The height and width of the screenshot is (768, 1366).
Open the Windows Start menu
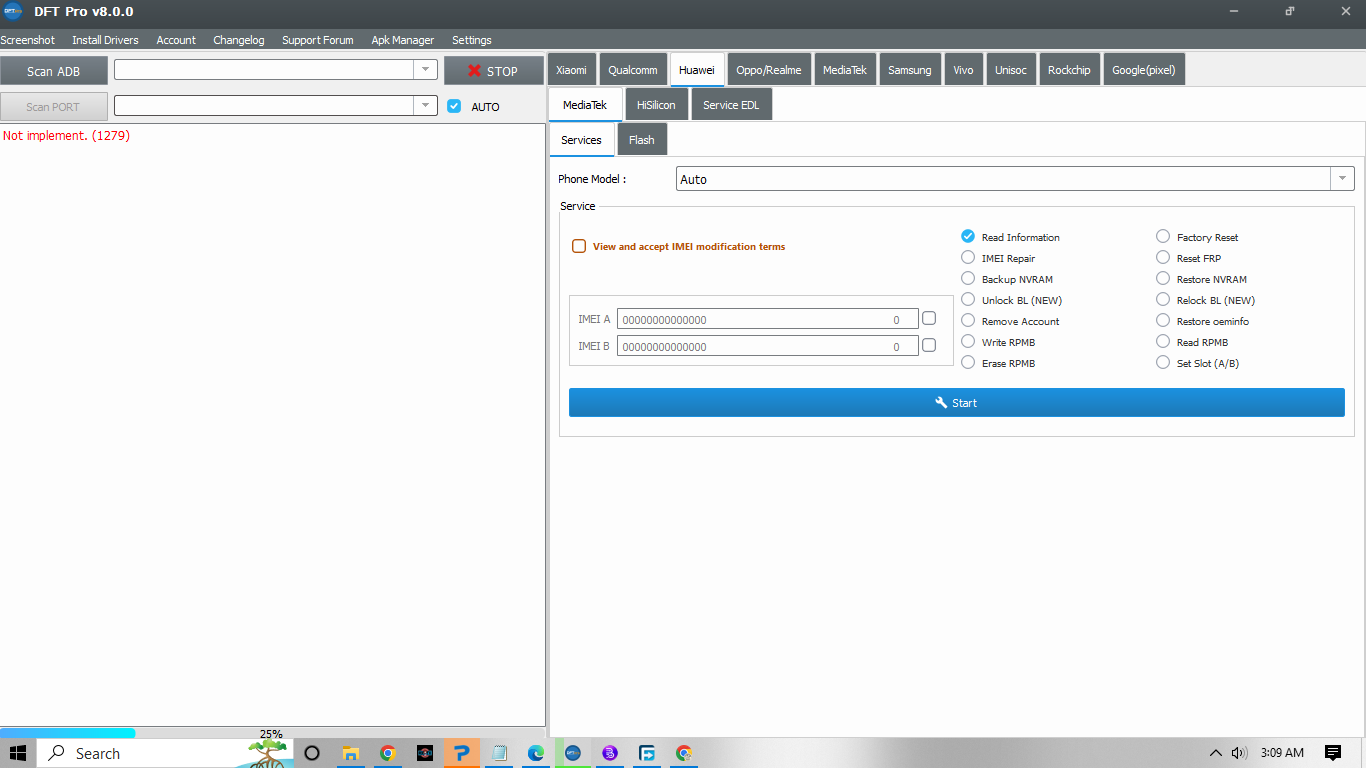pyautogui.click(x=18, y=753)
